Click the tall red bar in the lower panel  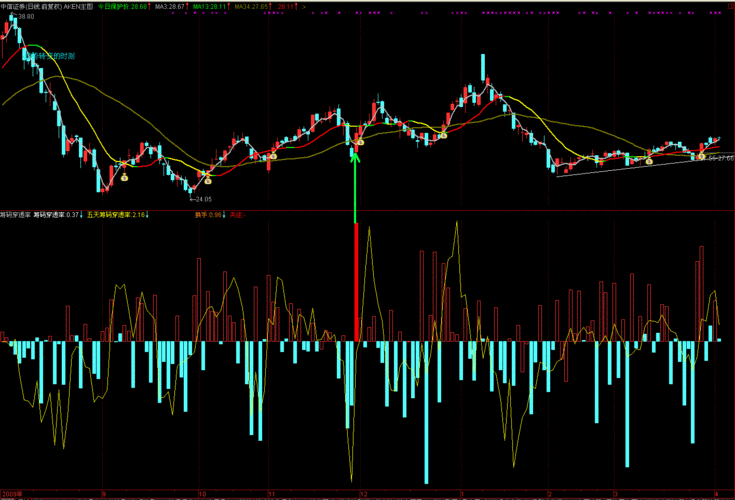(x=356, y=282)
